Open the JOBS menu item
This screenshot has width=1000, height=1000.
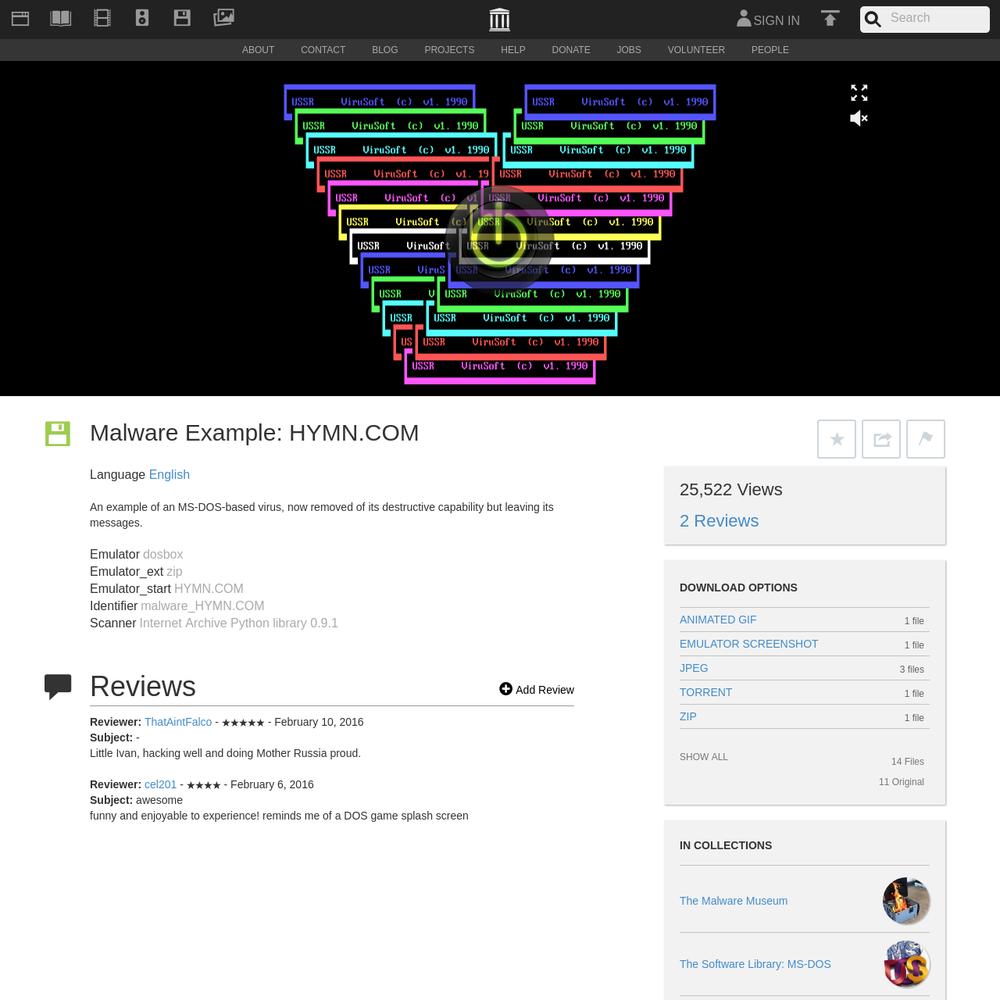pos(629,50)
